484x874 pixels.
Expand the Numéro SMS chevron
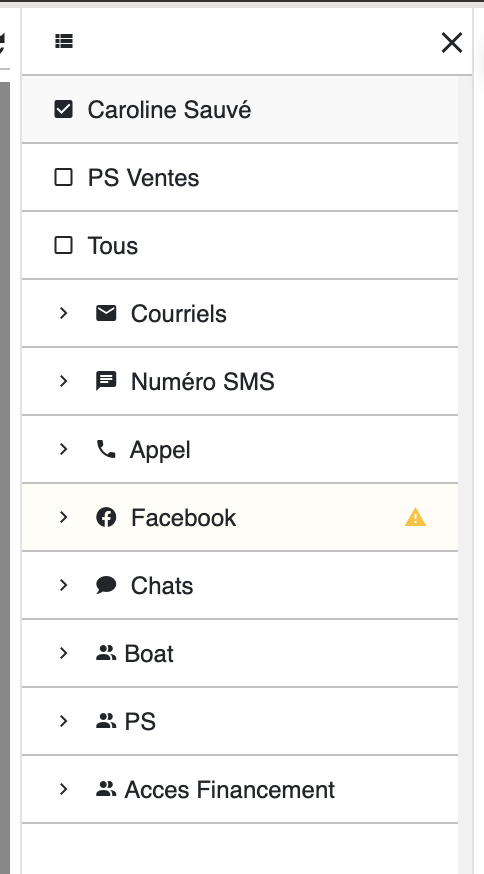click(64, 381)
